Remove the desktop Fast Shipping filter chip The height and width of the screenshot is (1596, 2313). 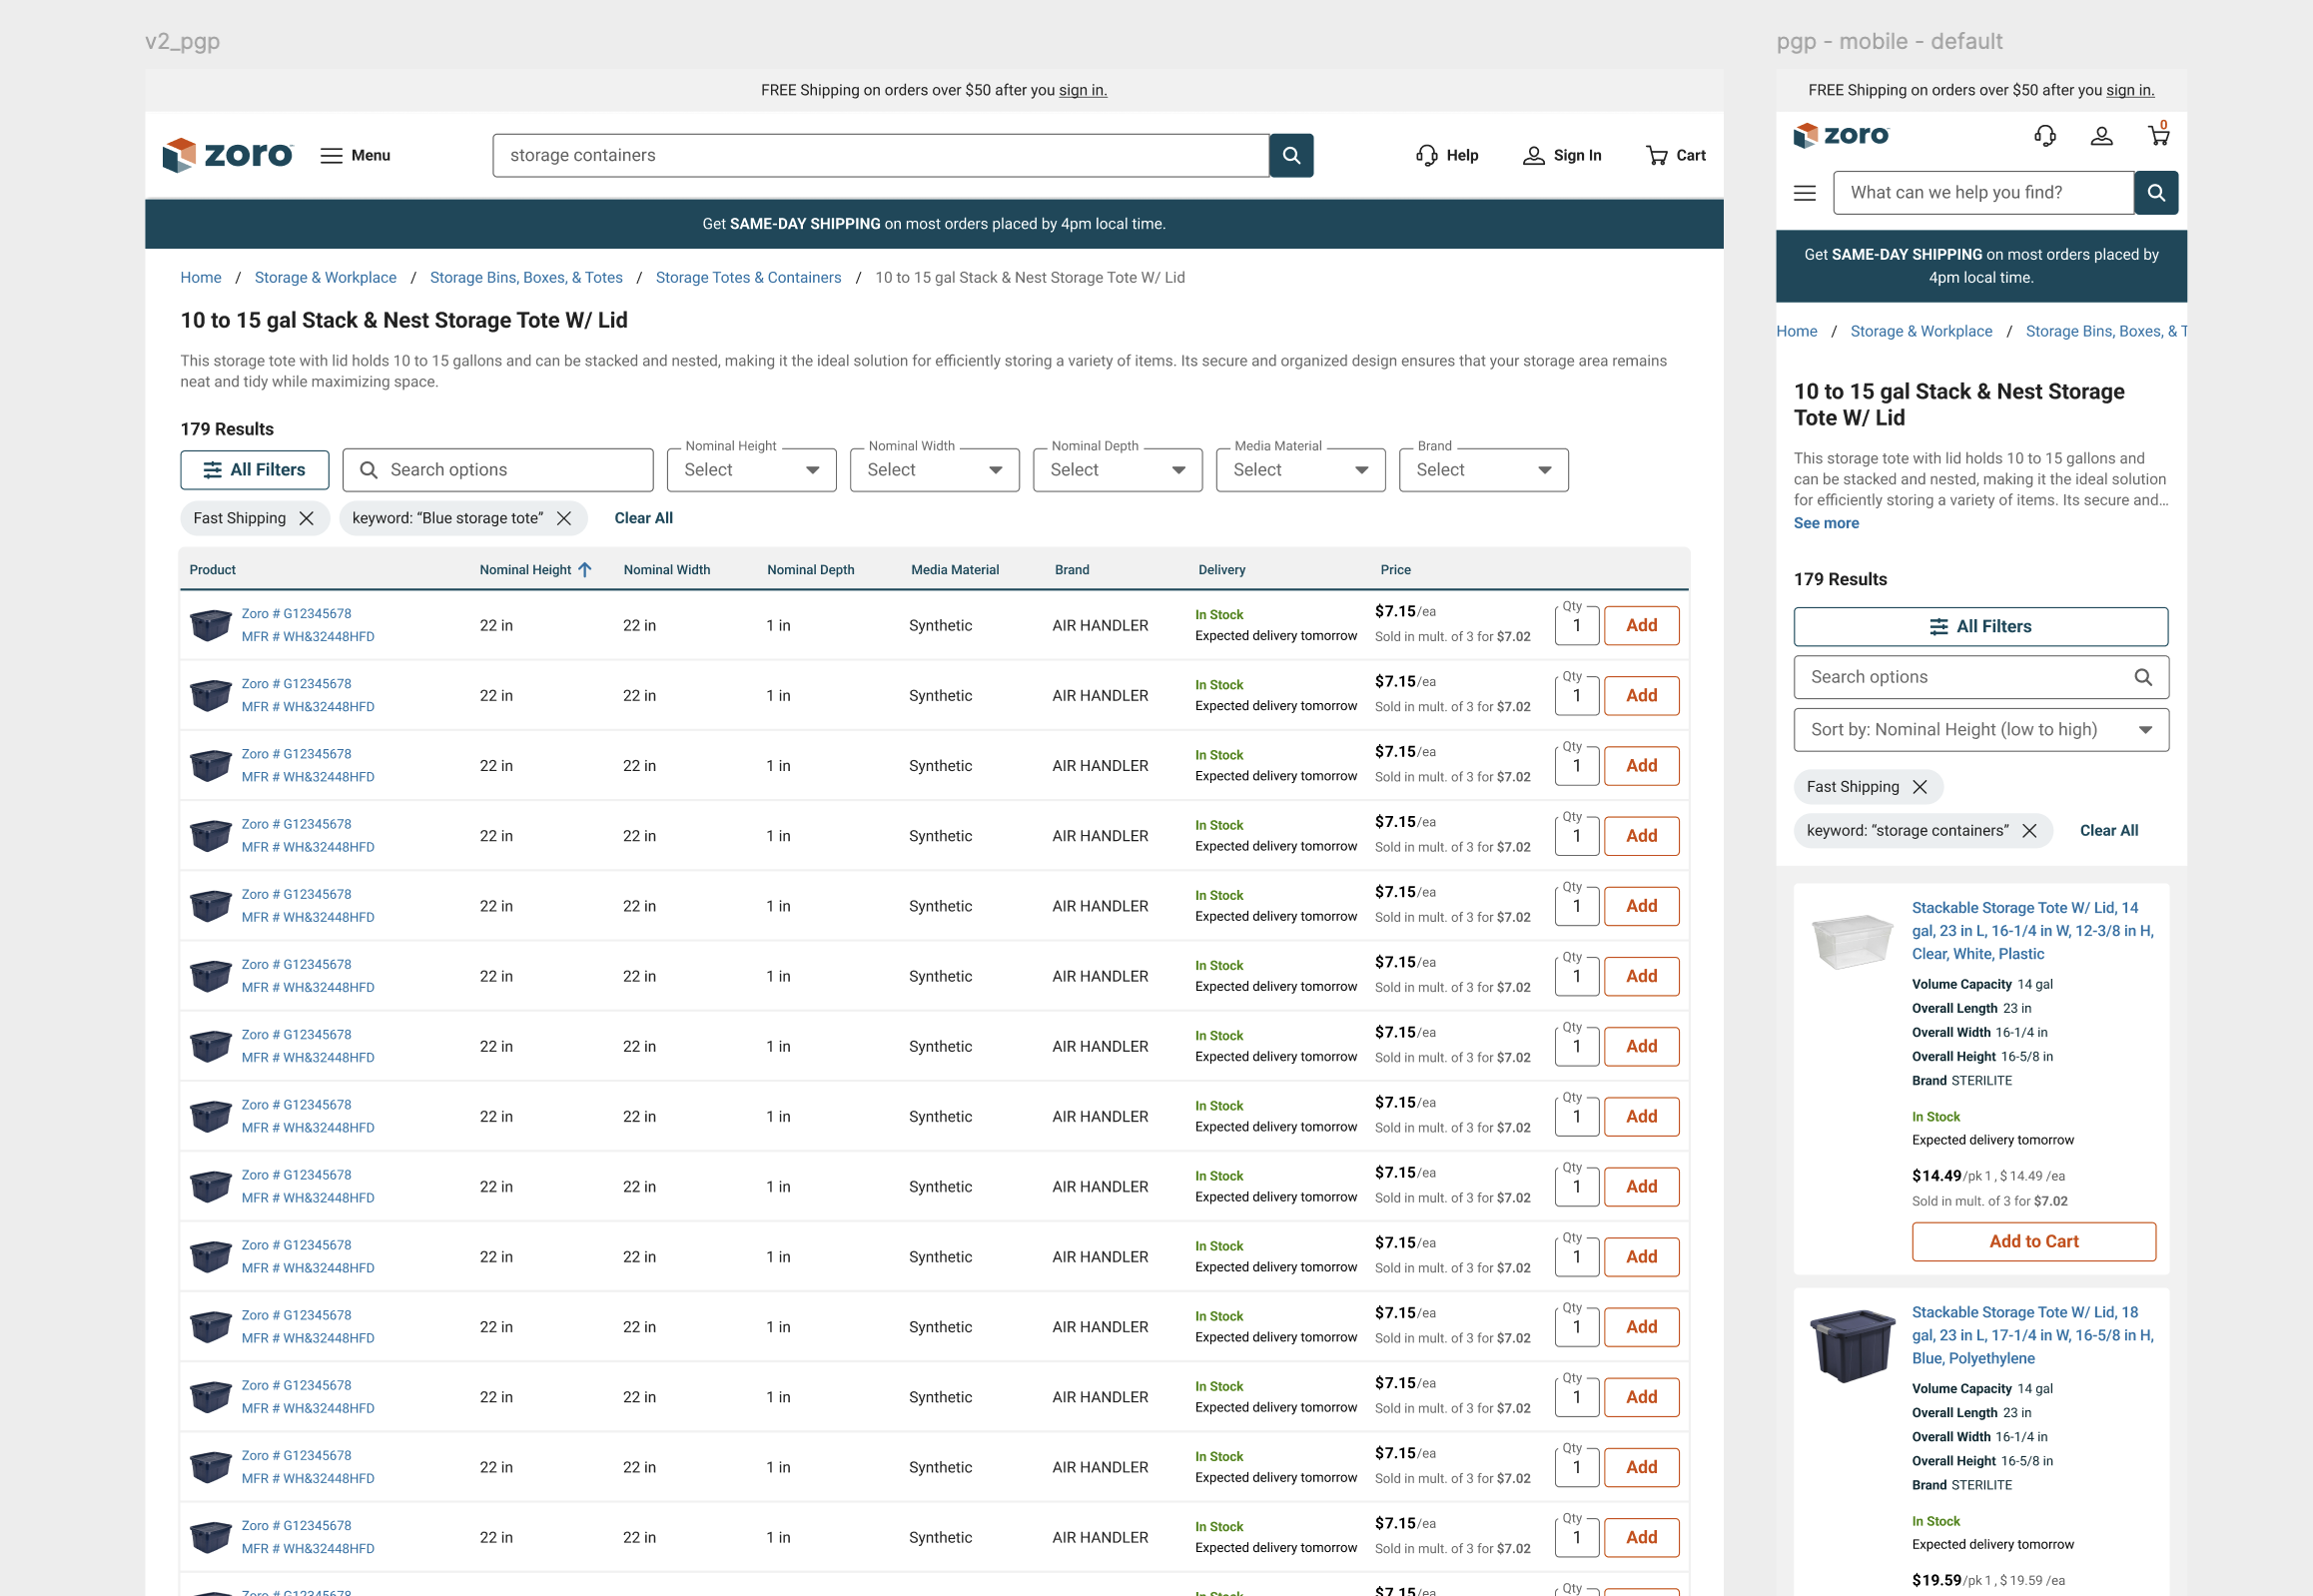tap(307, 518)
